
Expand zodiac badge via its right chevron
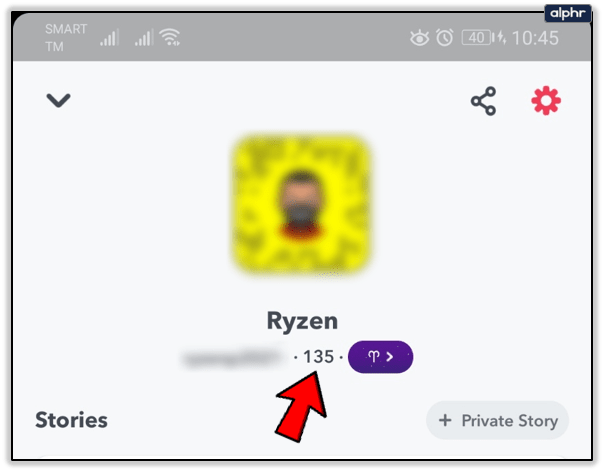click(390, 356)
